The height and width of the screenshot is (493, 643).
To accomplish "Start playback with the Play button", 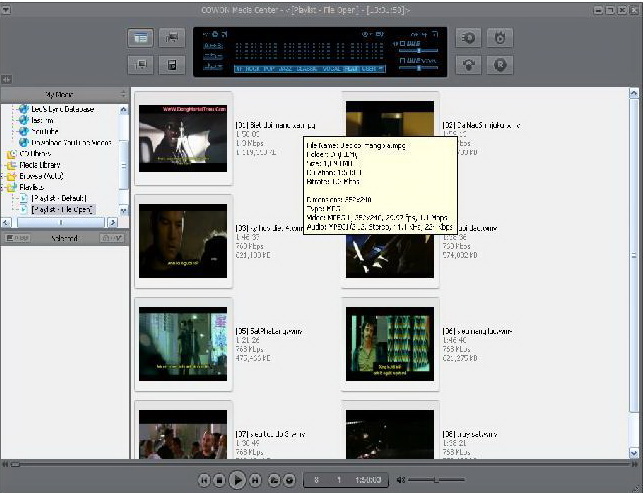I will click(237, 479).
